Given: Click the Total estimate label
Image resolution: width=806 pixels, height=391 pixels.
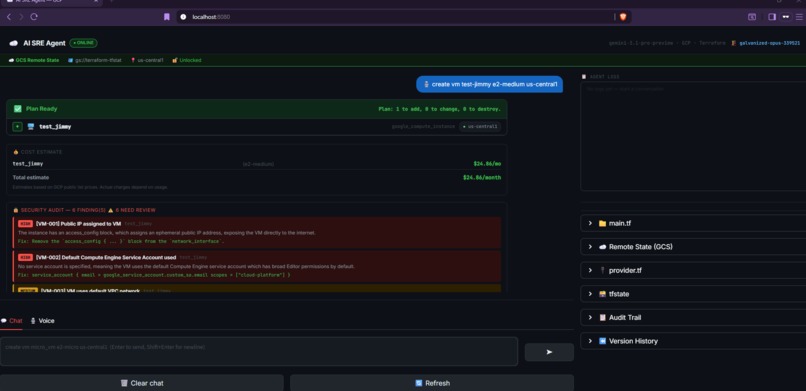Looking at the screenshot, I should 31,178.
